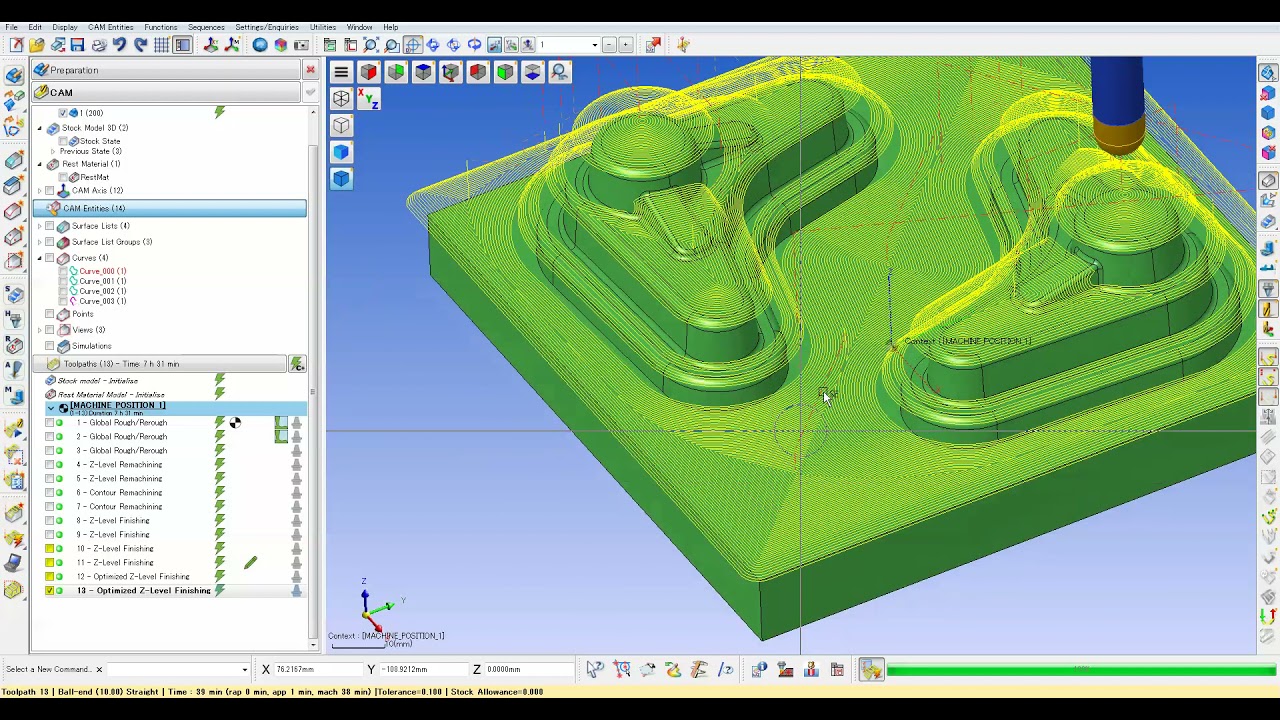Click the cube view with magnifier
The image size is (1280, 720).
tap(559, 72)
